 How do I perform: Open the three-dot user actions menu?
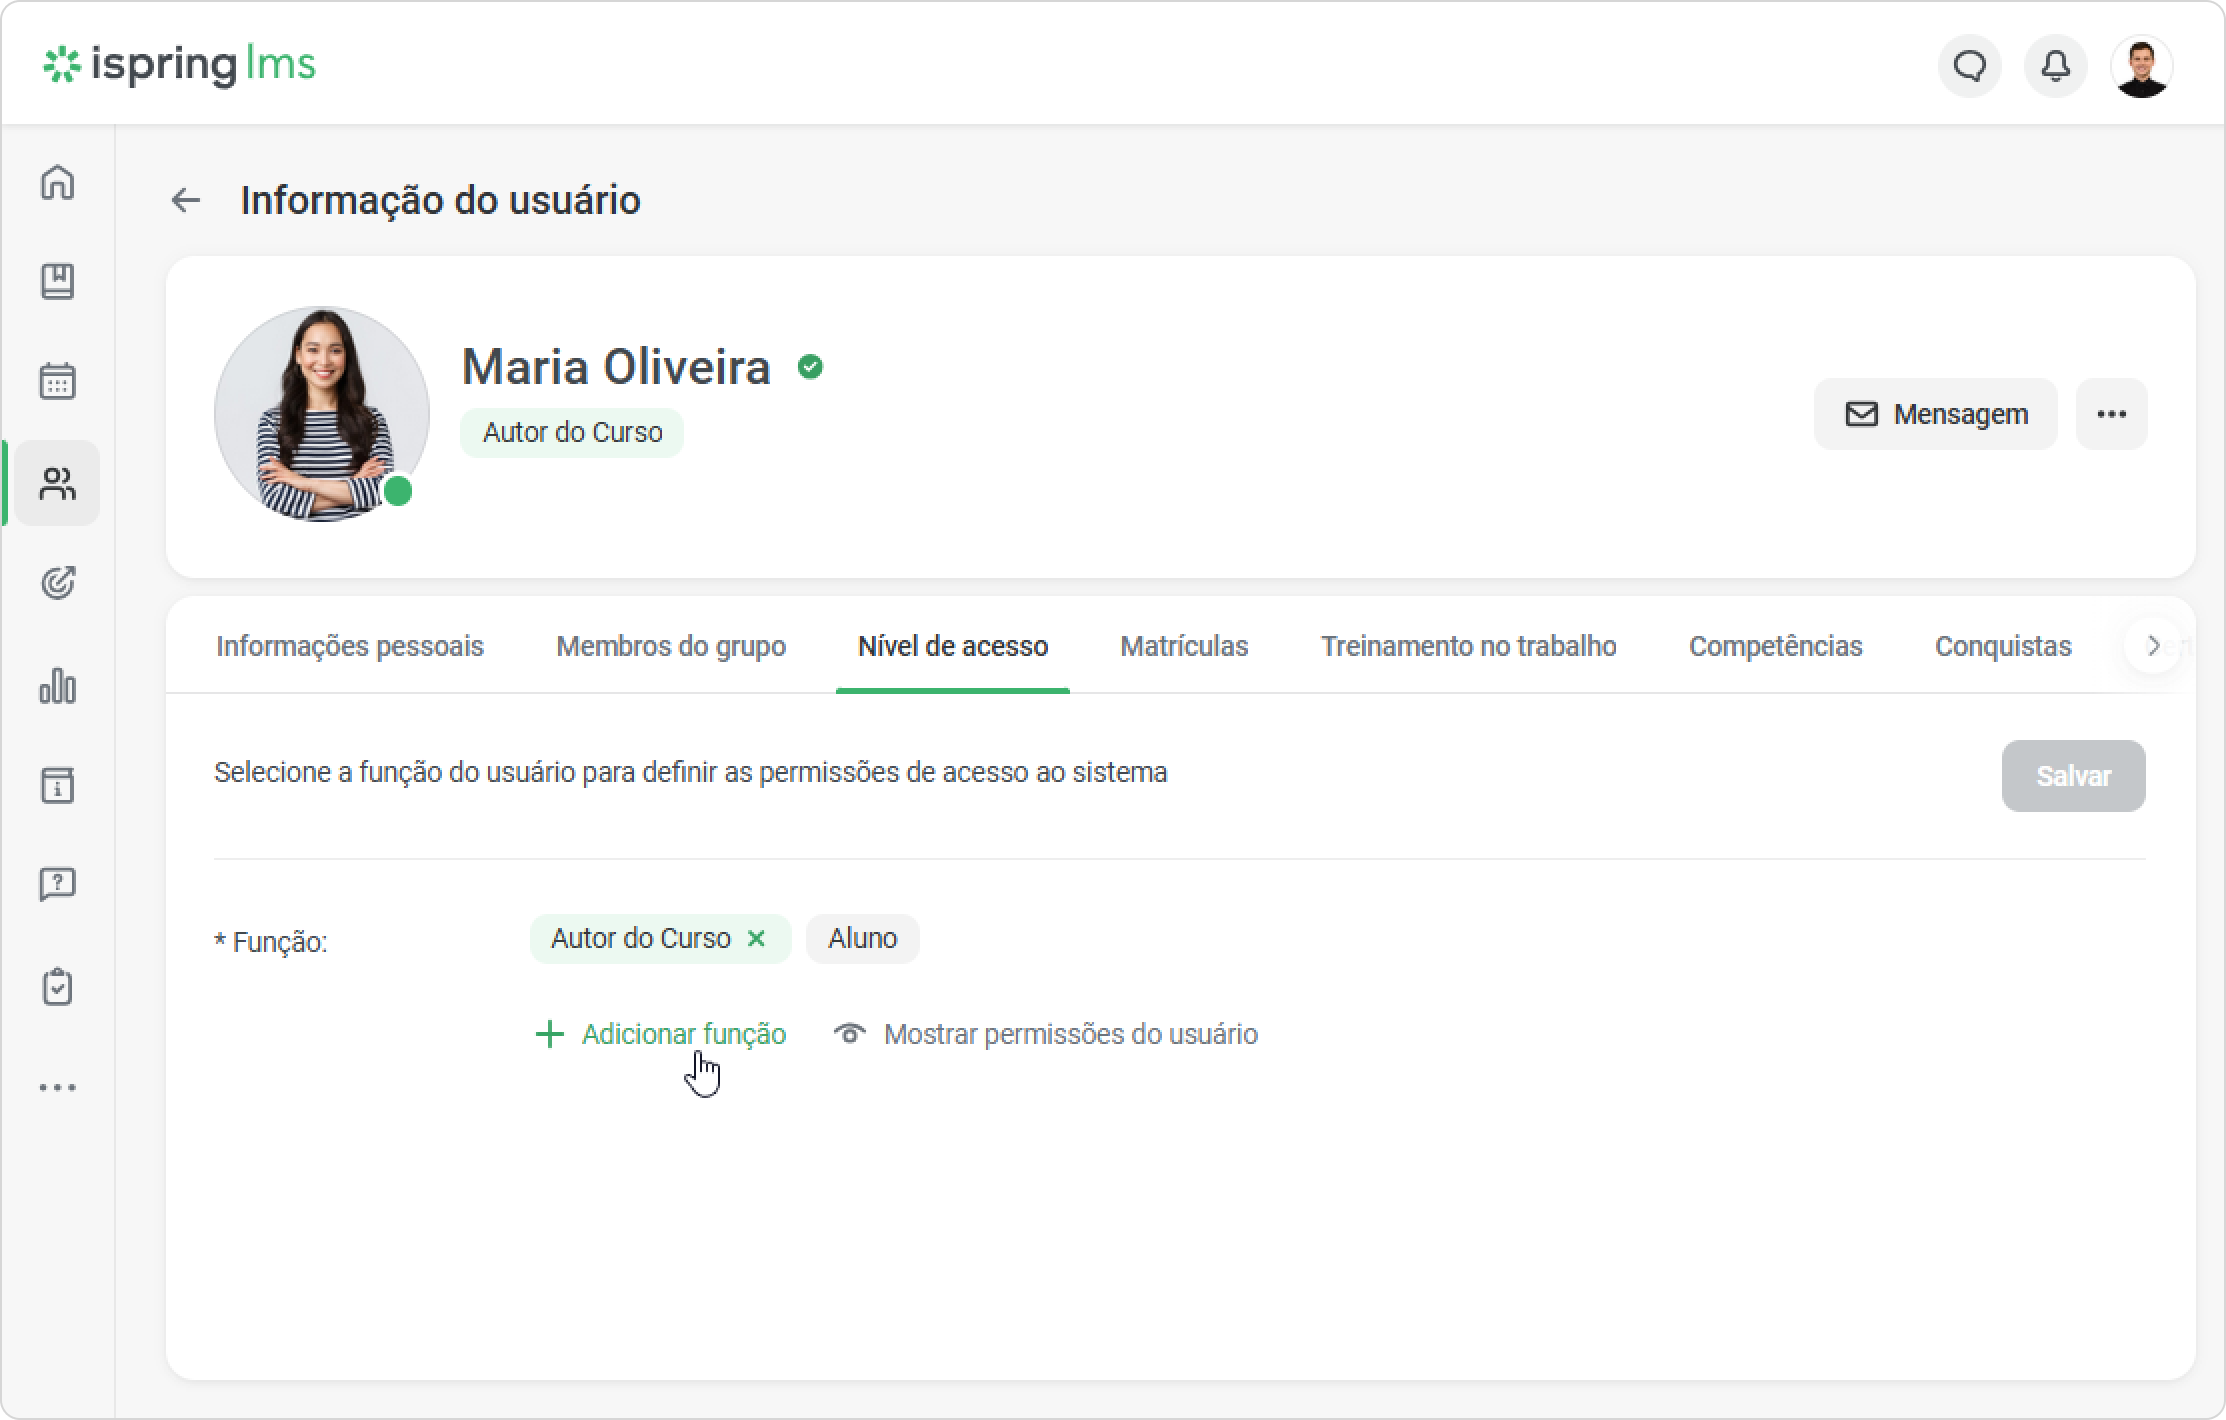(2111, 414)
